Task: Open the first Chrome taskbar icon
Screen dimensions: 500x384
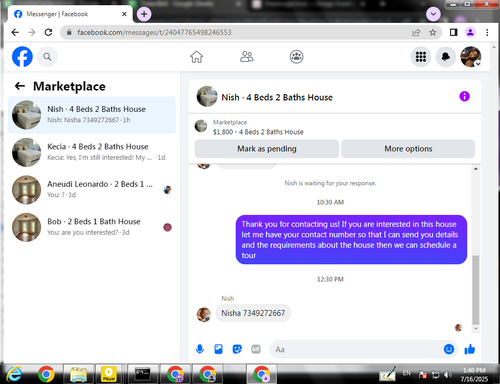Action: click(46, 374)
